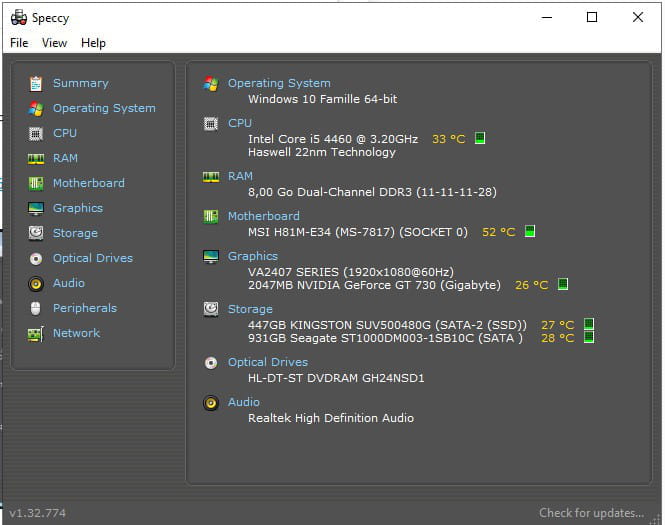Click the Optical Drives disc icon in sidebar
This screenshot has width=665, height=525.
click(36, 259)
